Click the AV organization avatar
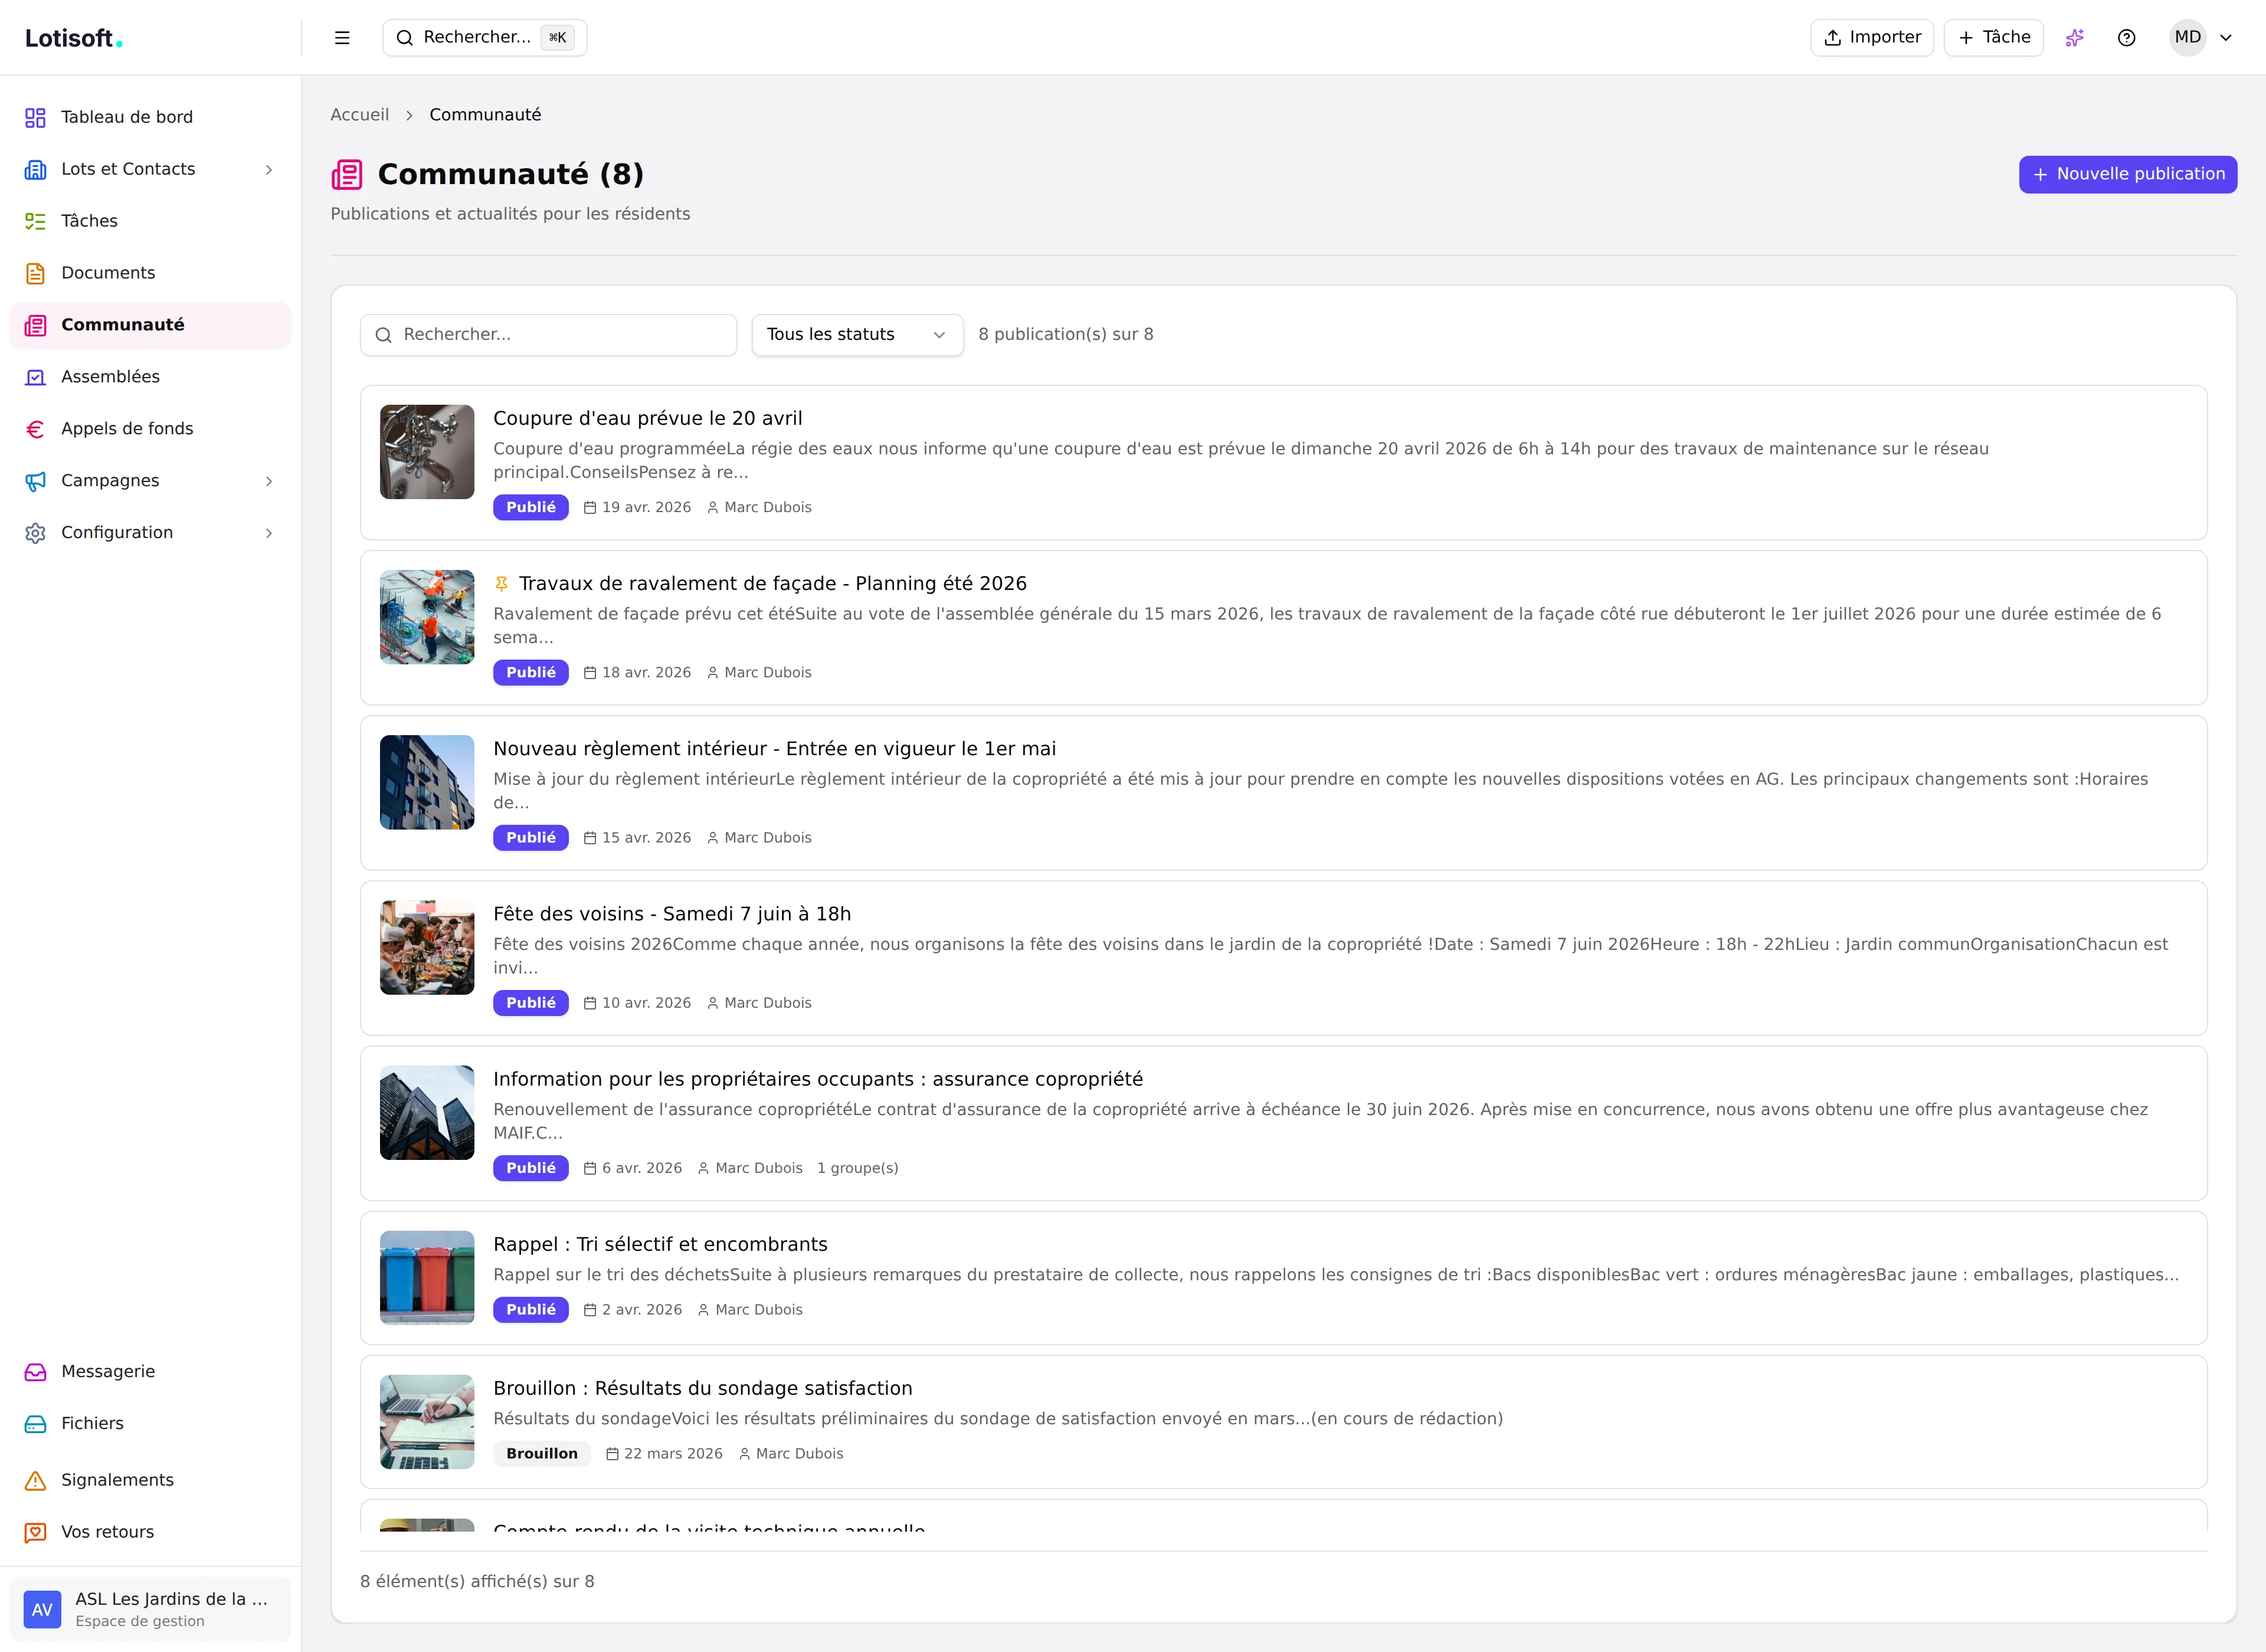2266x1652 pixels. pyautogui.click(x=42, y=1609)
